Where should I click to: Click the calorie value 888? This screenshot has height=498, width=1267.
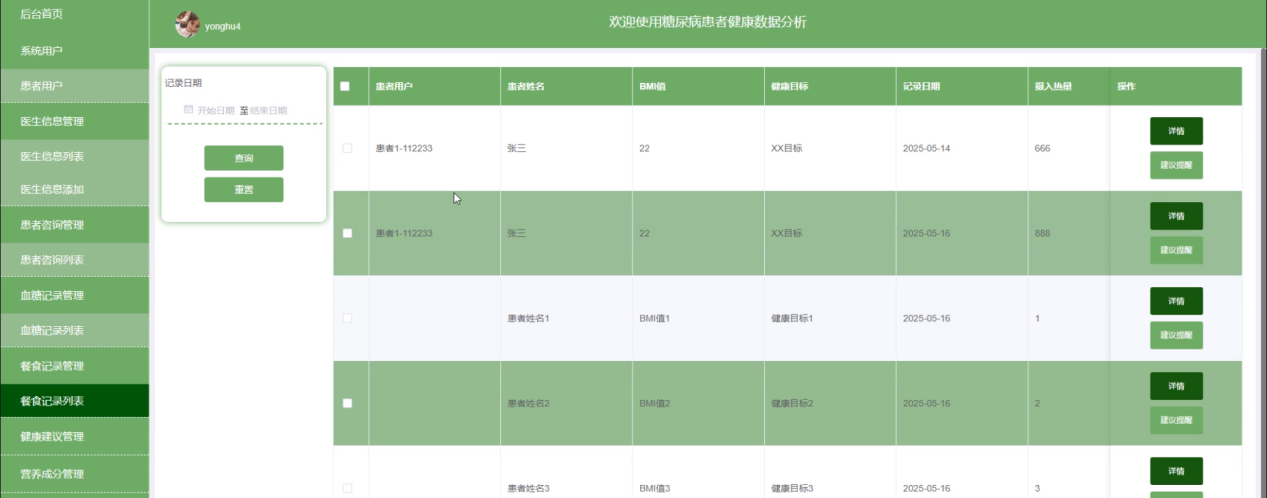[1043, 233]
